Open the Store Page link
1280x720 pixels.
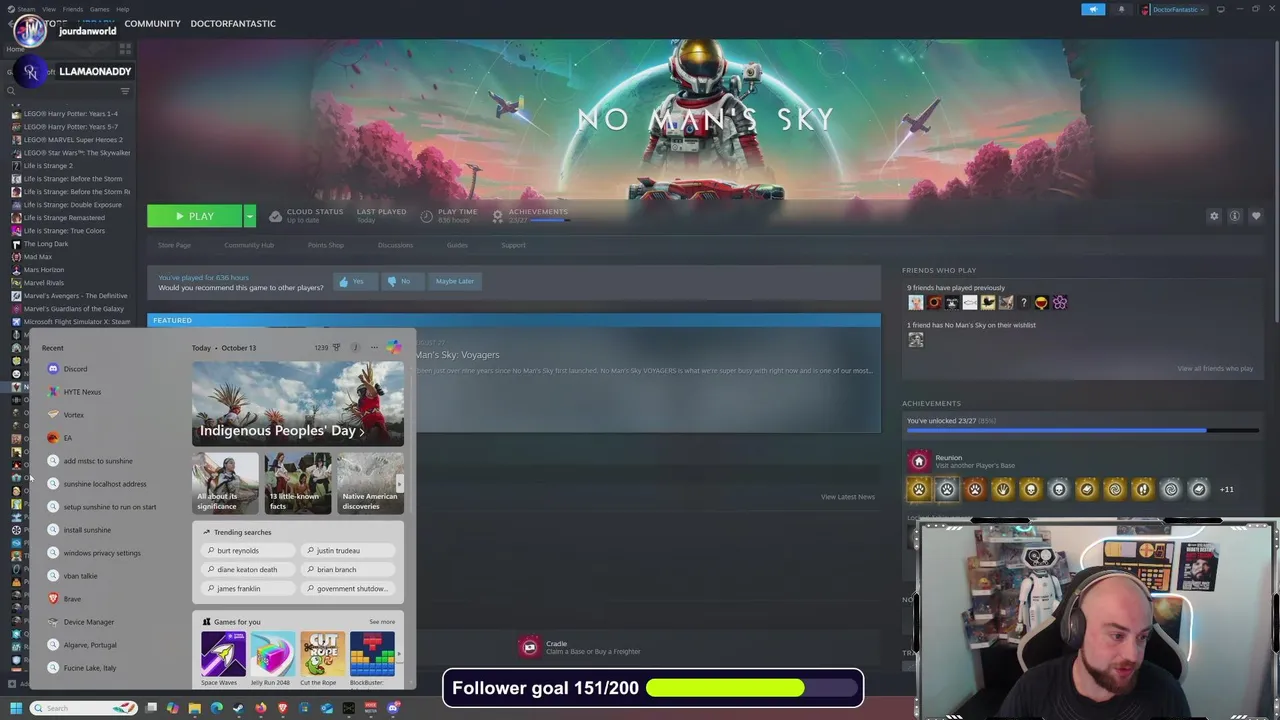[x=174, y=245]
